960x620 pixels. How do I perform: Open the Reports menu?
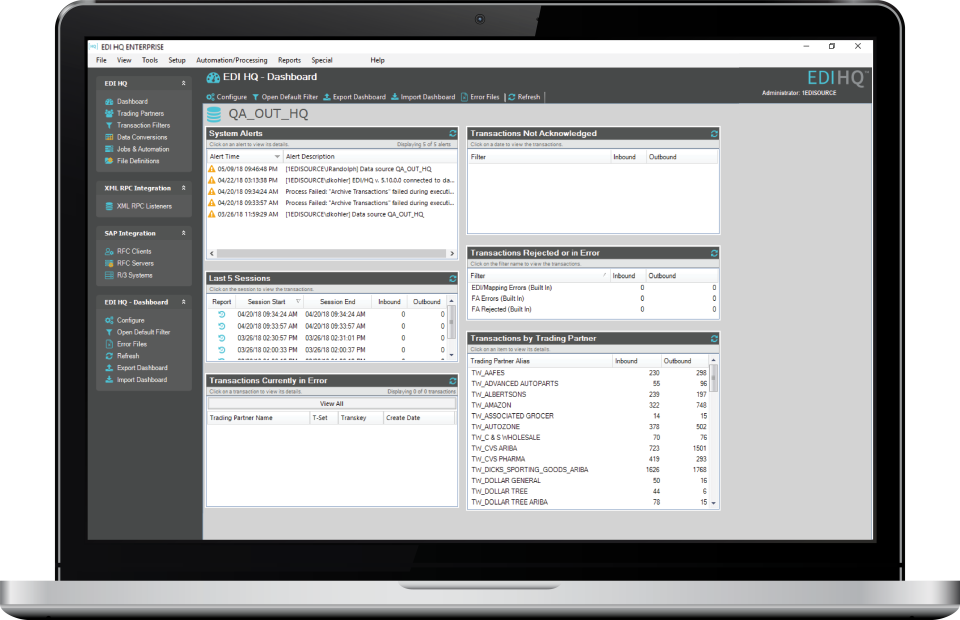[289, 60]
